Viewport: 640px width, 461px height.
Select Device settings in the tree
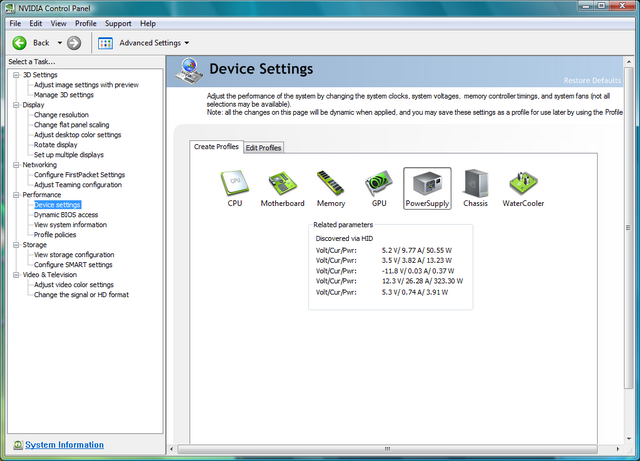coord(57,205)
